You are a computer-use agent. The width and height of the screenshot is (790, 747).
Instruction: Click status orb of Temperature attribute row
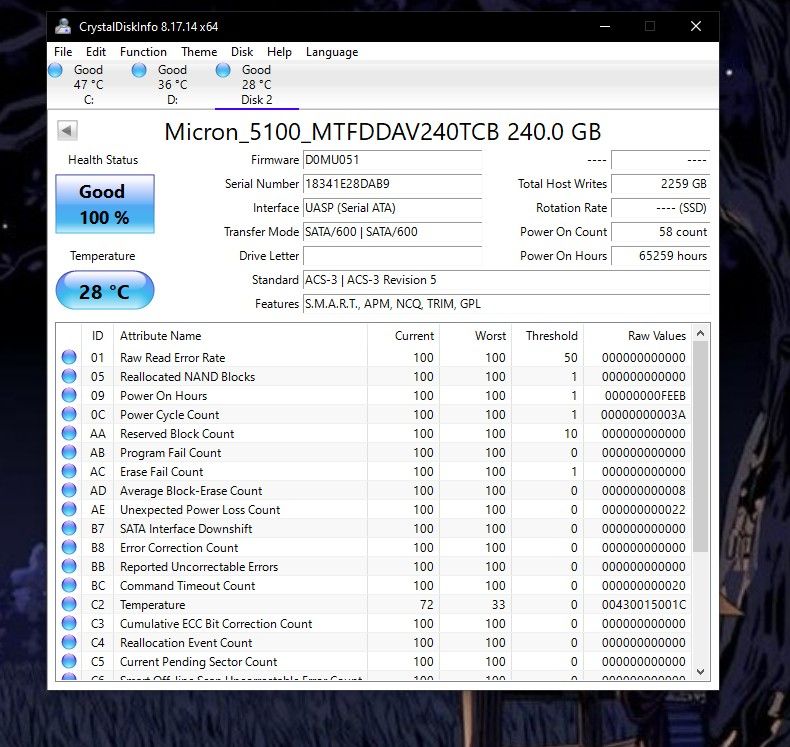69,604
